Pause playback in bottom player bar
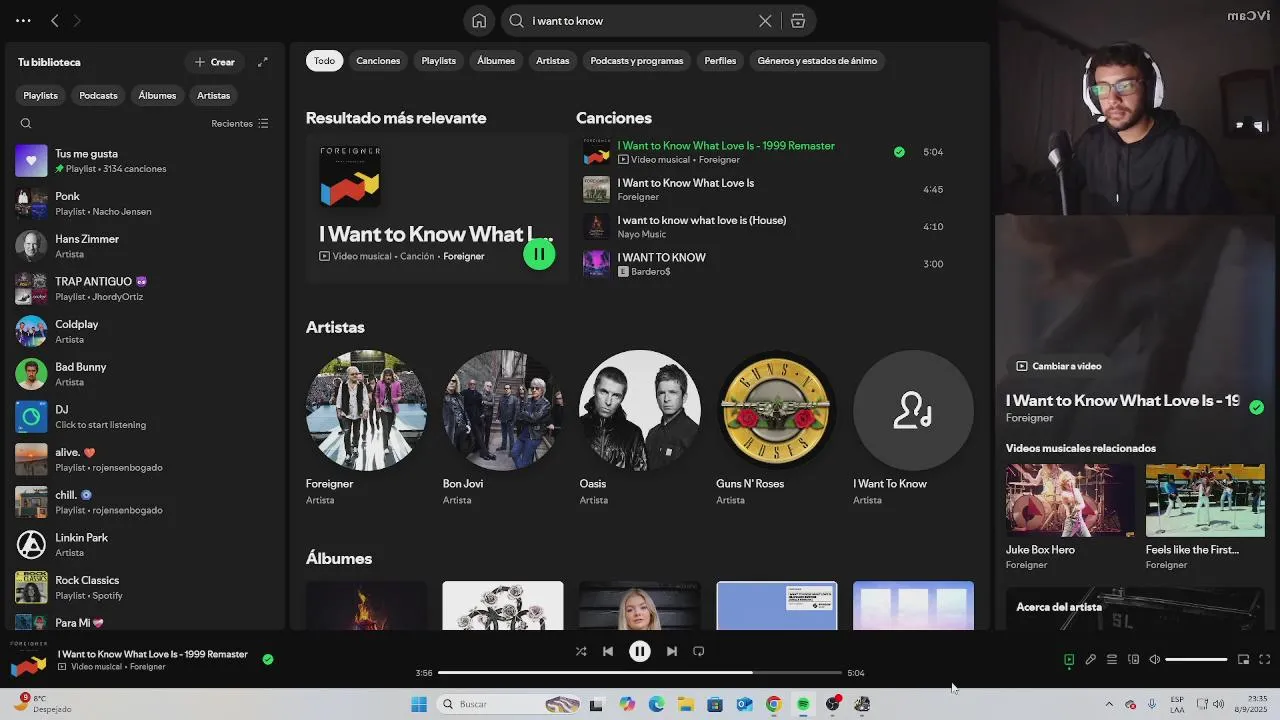Viewport: 1280px width, 720px height. pyautogui.click(x=640, y=651)
